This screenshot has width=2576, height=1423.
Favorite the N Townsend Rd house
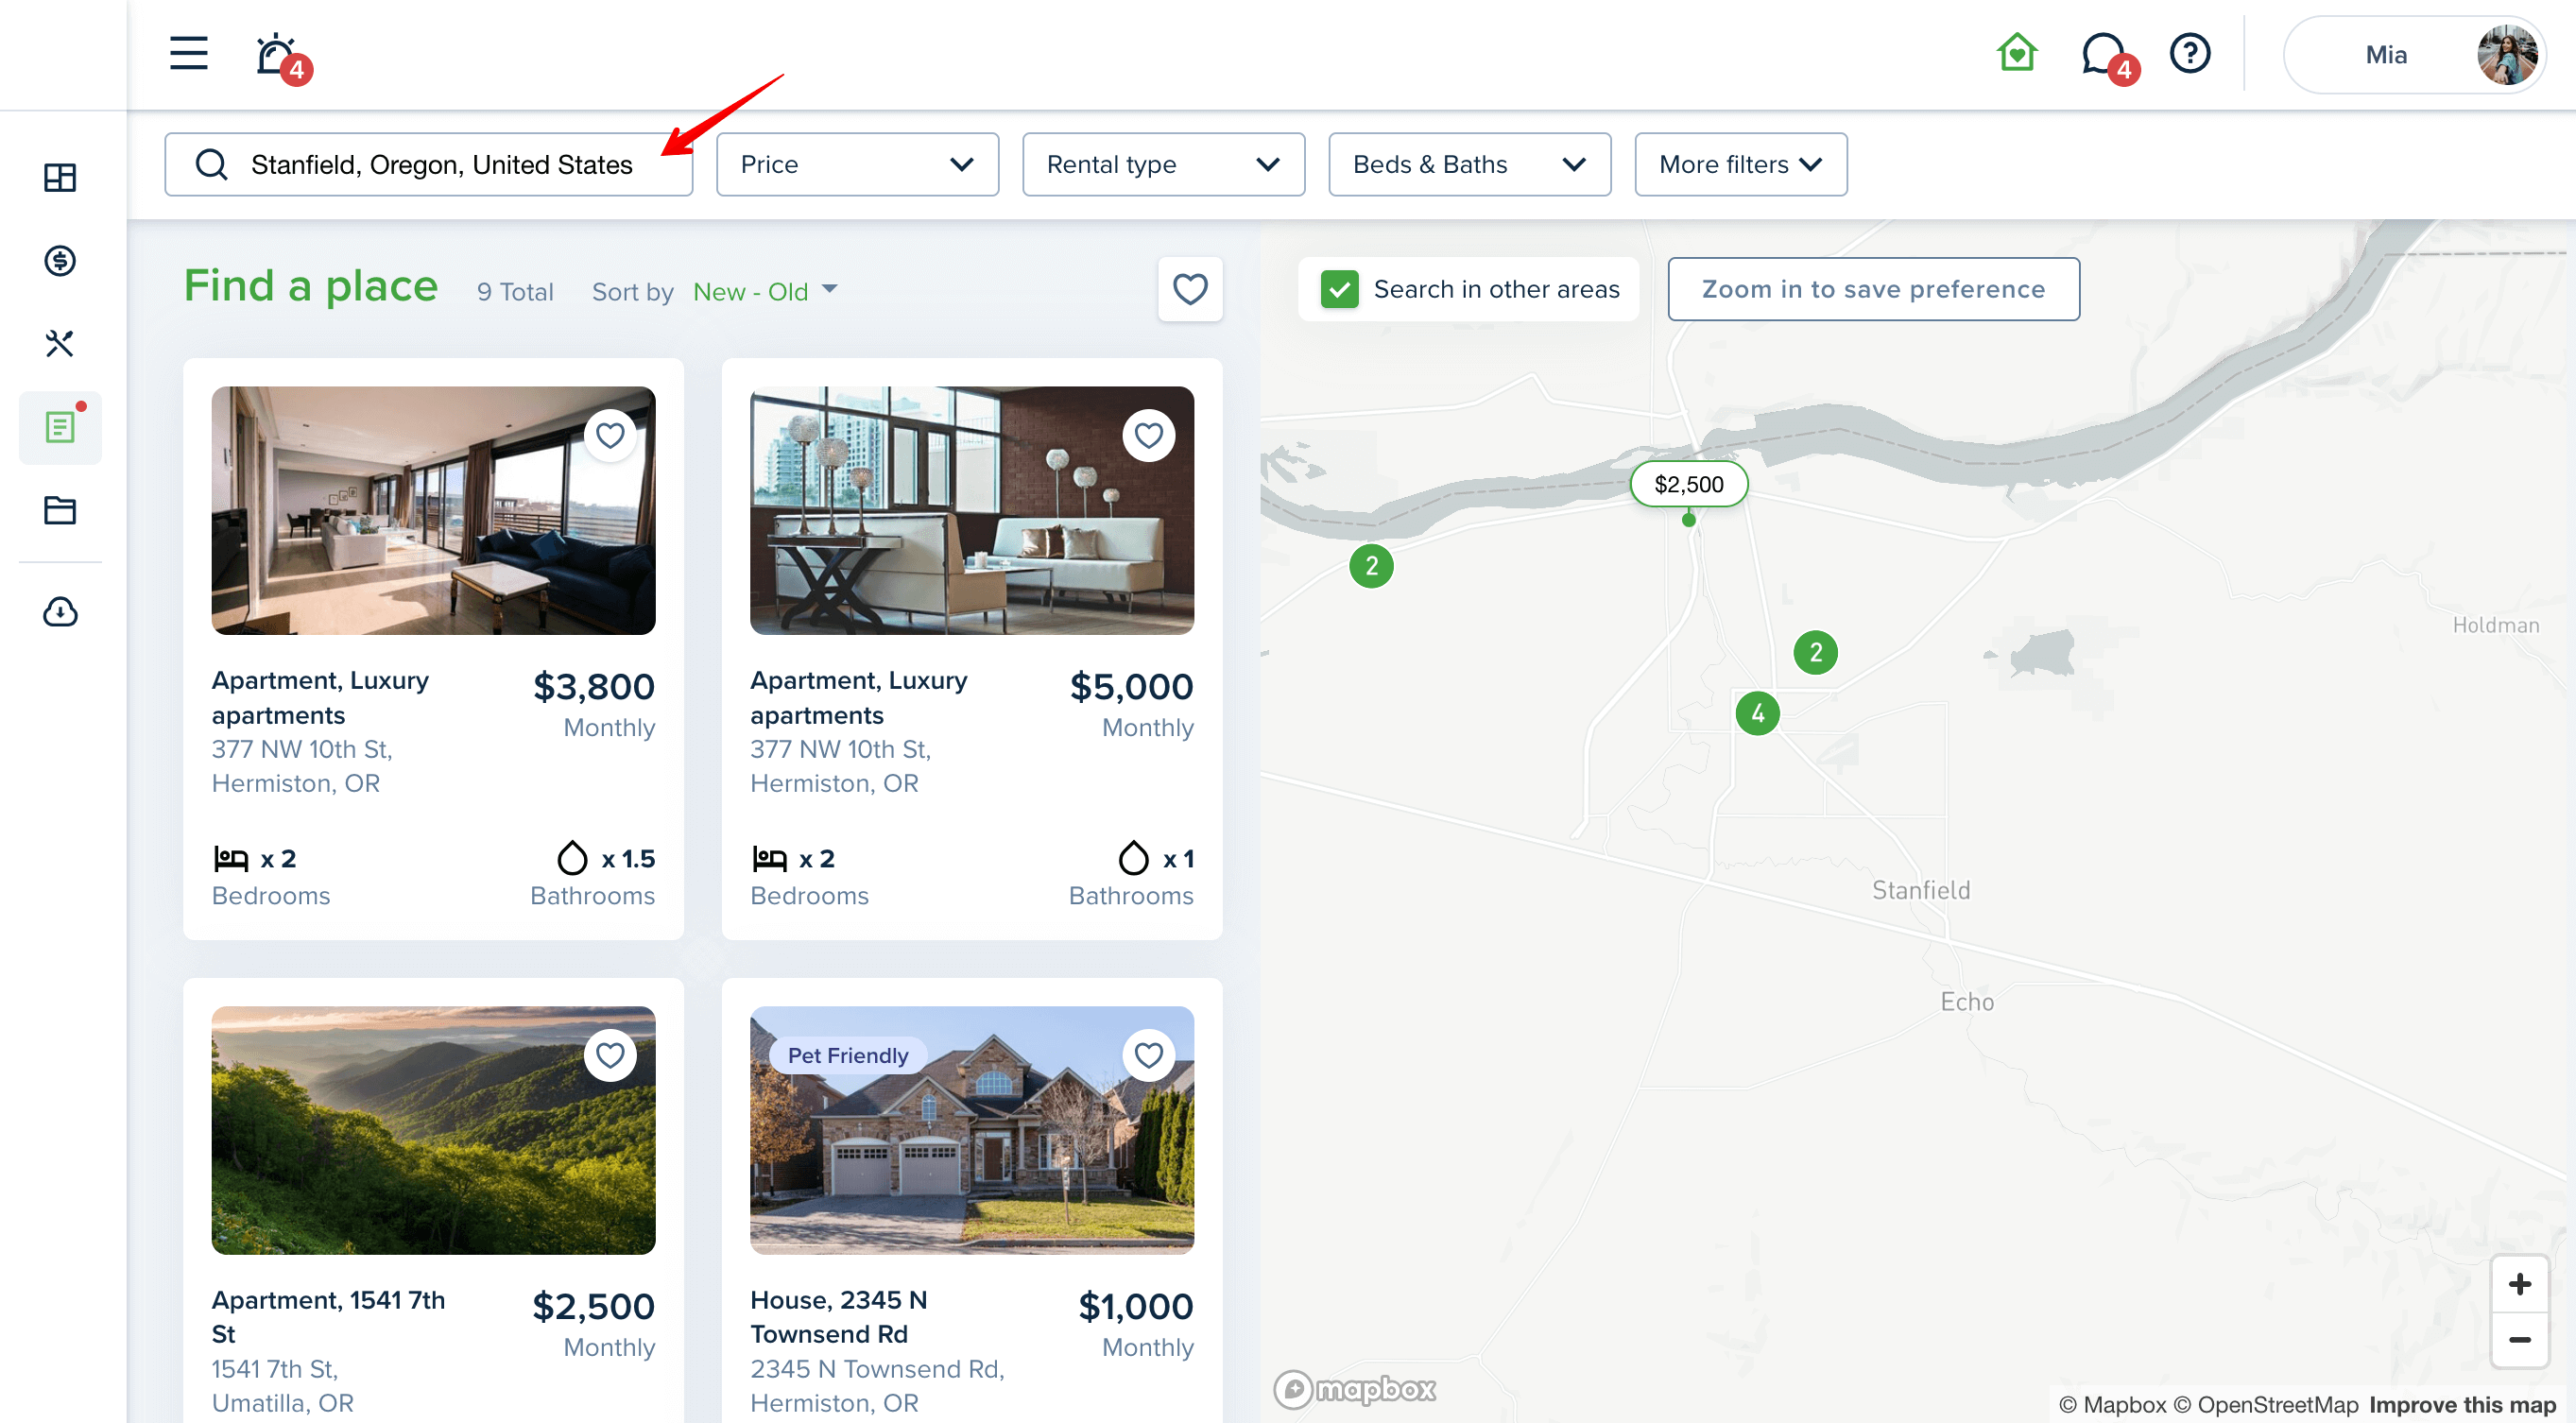pyautogui.click(x=1149, y=1055)
